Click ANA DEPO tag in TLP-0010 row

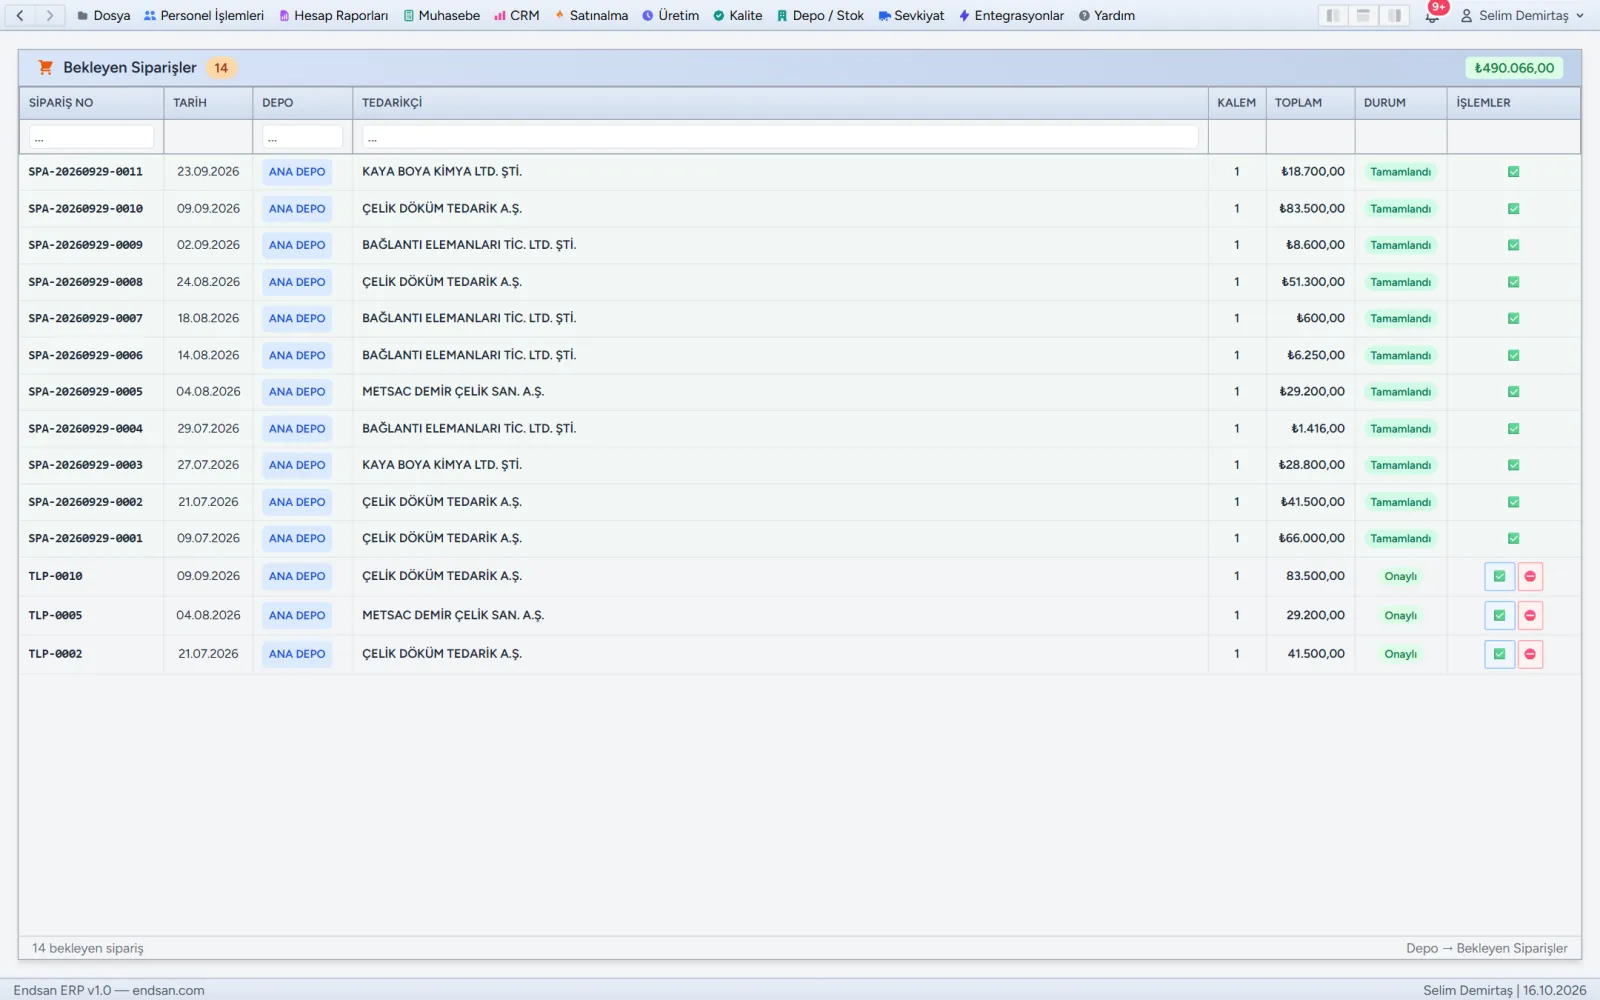click(x=297, y=576)
